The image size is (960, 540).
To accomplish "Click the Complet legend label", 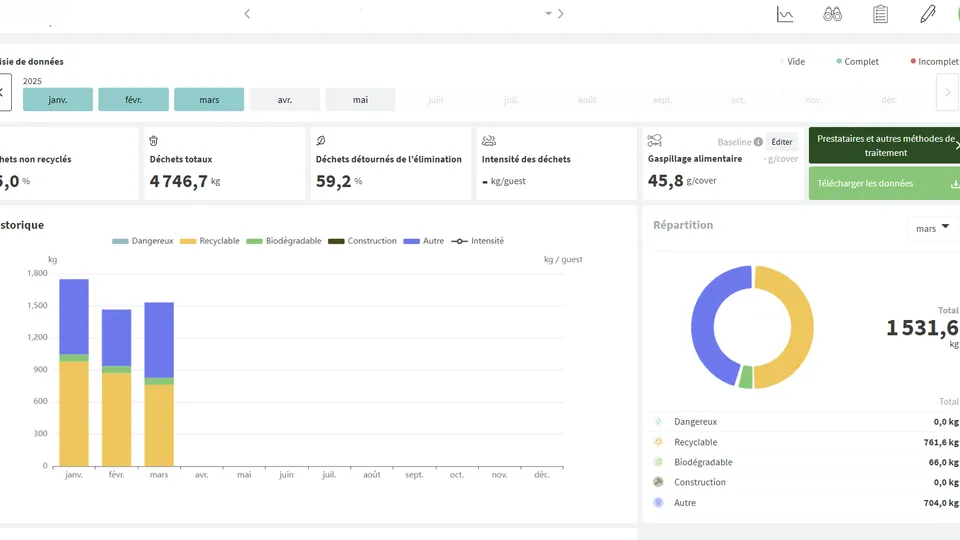I will tap(861, 61).
